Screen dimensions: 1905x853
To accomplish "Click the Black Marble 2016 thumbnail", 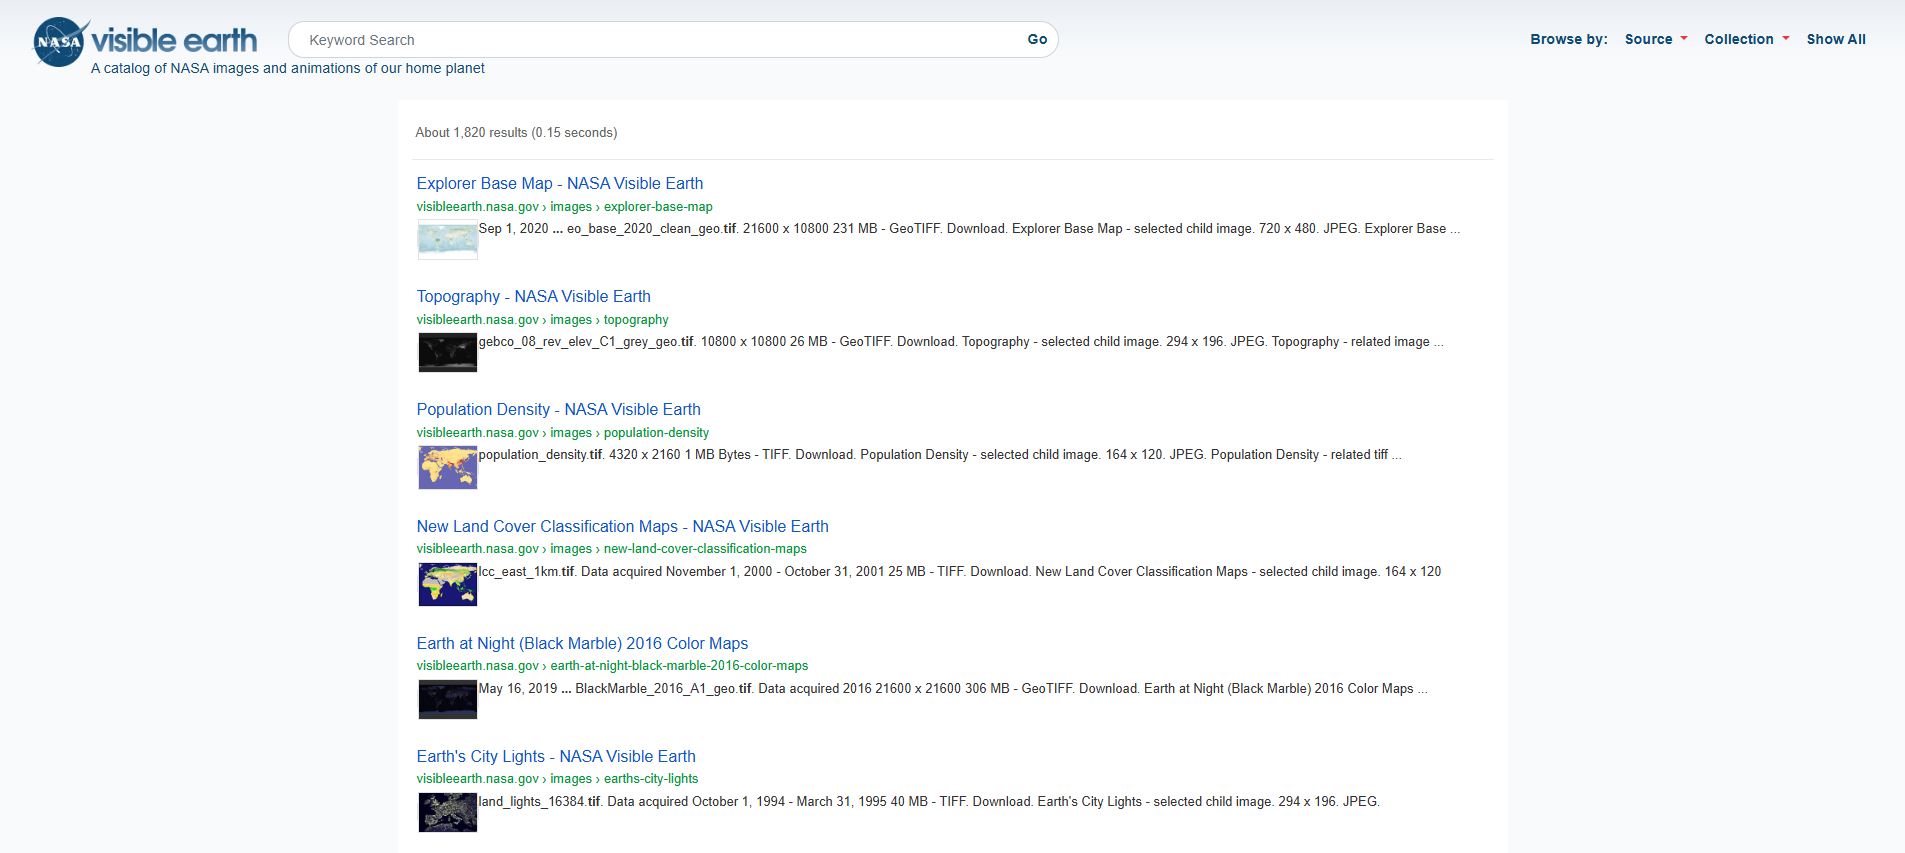I will [x=447, y=700].
